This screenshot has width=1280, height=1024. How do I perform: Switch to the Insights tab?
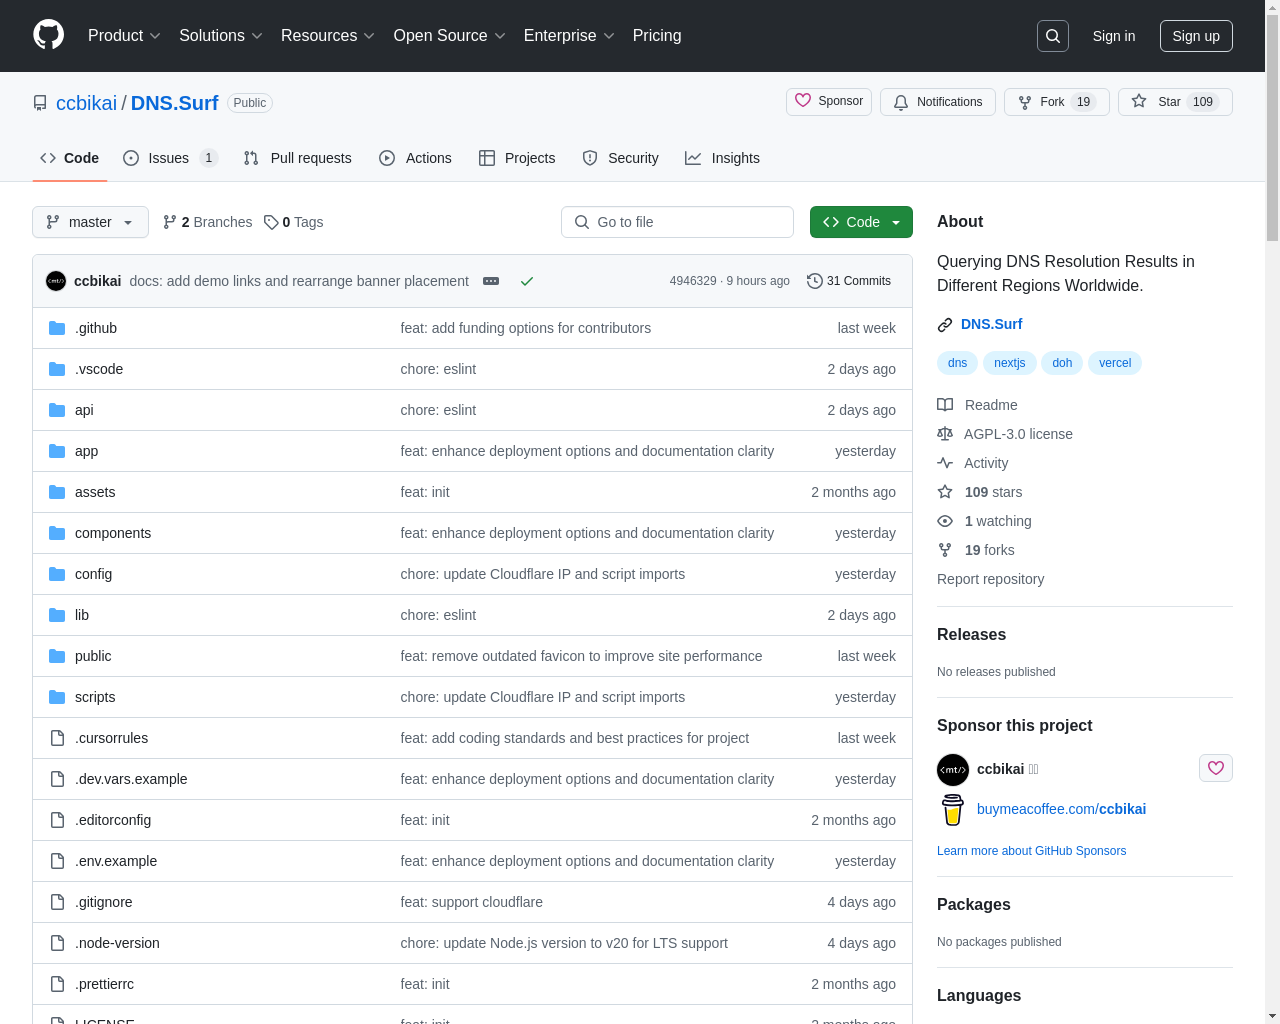(722, 158)
